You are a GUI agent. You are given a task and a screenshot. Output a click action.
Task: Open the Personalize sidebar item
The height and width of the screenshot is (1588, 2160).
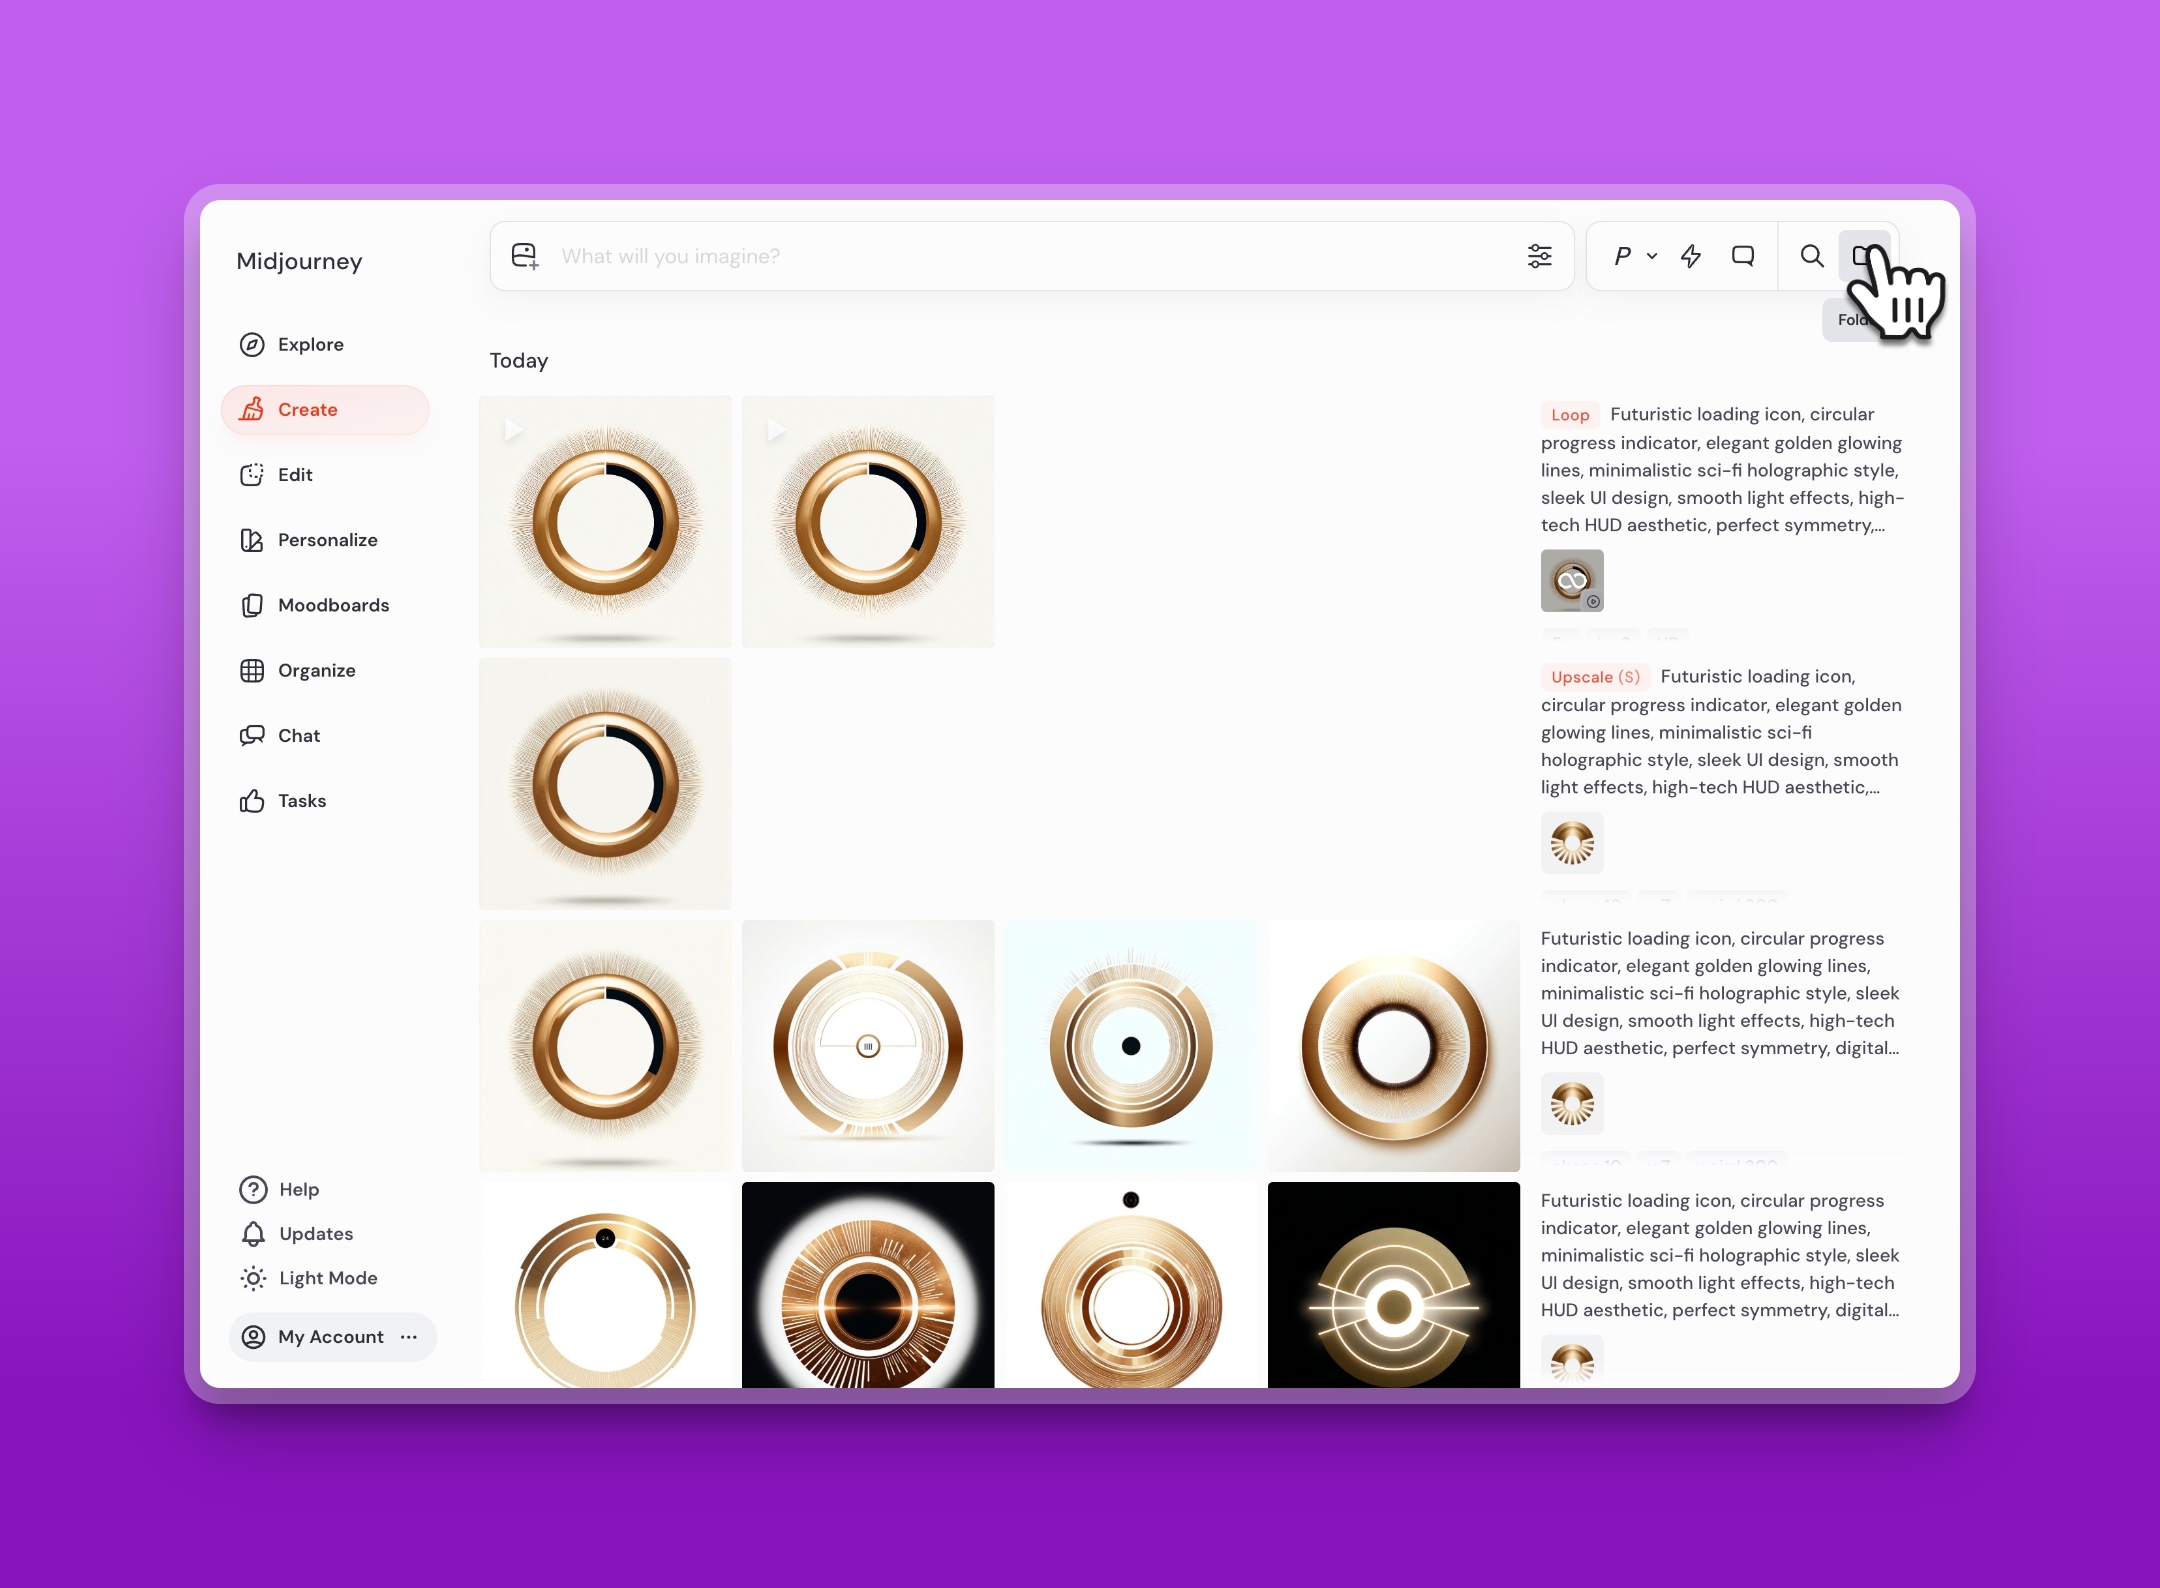click(x=327, y=540)
